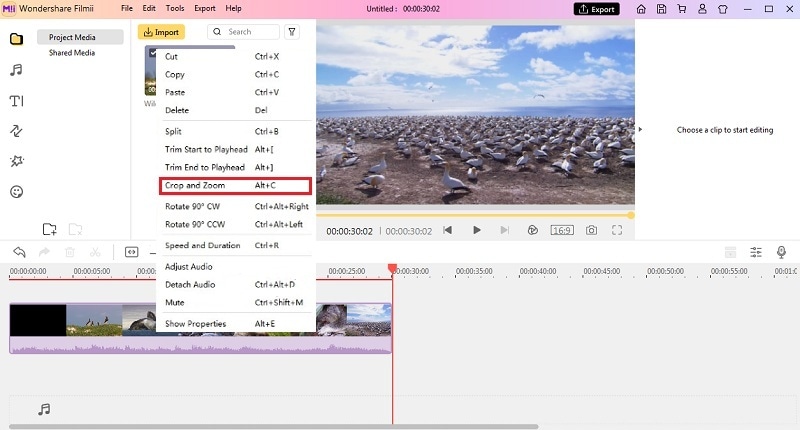The image size is (800, 430).
Task: Click the black Export button
Action: (596, 9)
